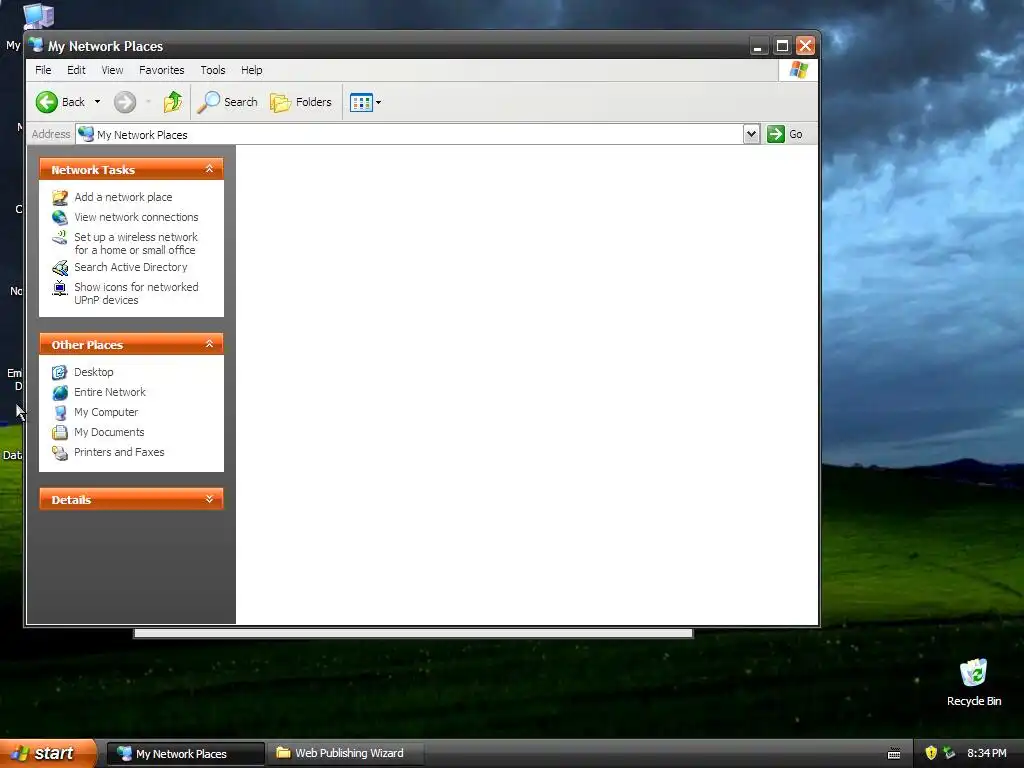Click View network connections link
Image resolution: width=1024 pixels, height=768 pixels.
pos(136,217)
